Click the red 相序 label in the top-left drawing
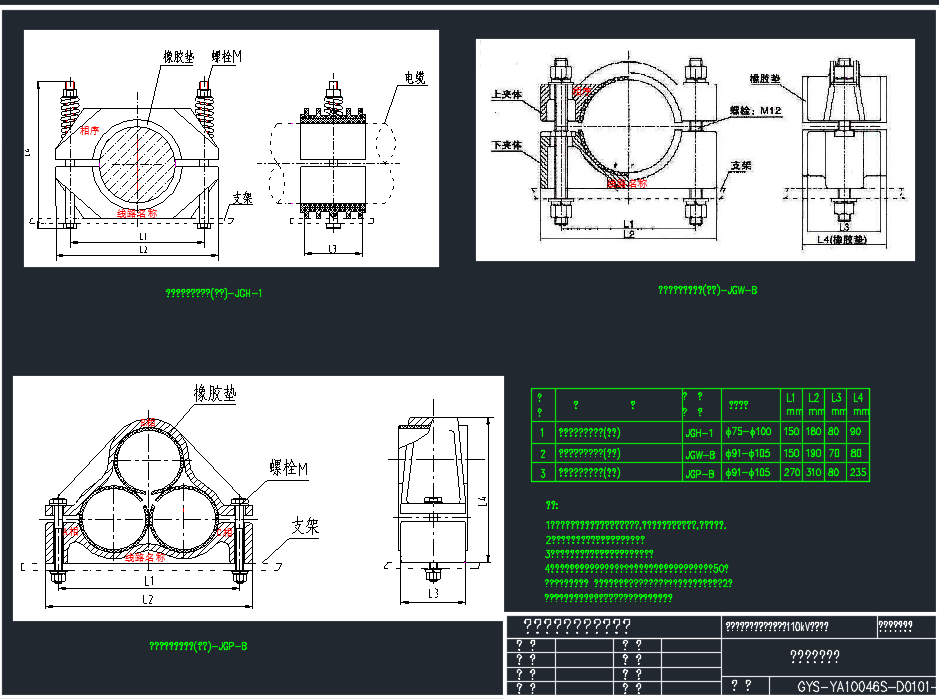Image resolution: width=939 pixels, height=699 pixels. [89, 131]
